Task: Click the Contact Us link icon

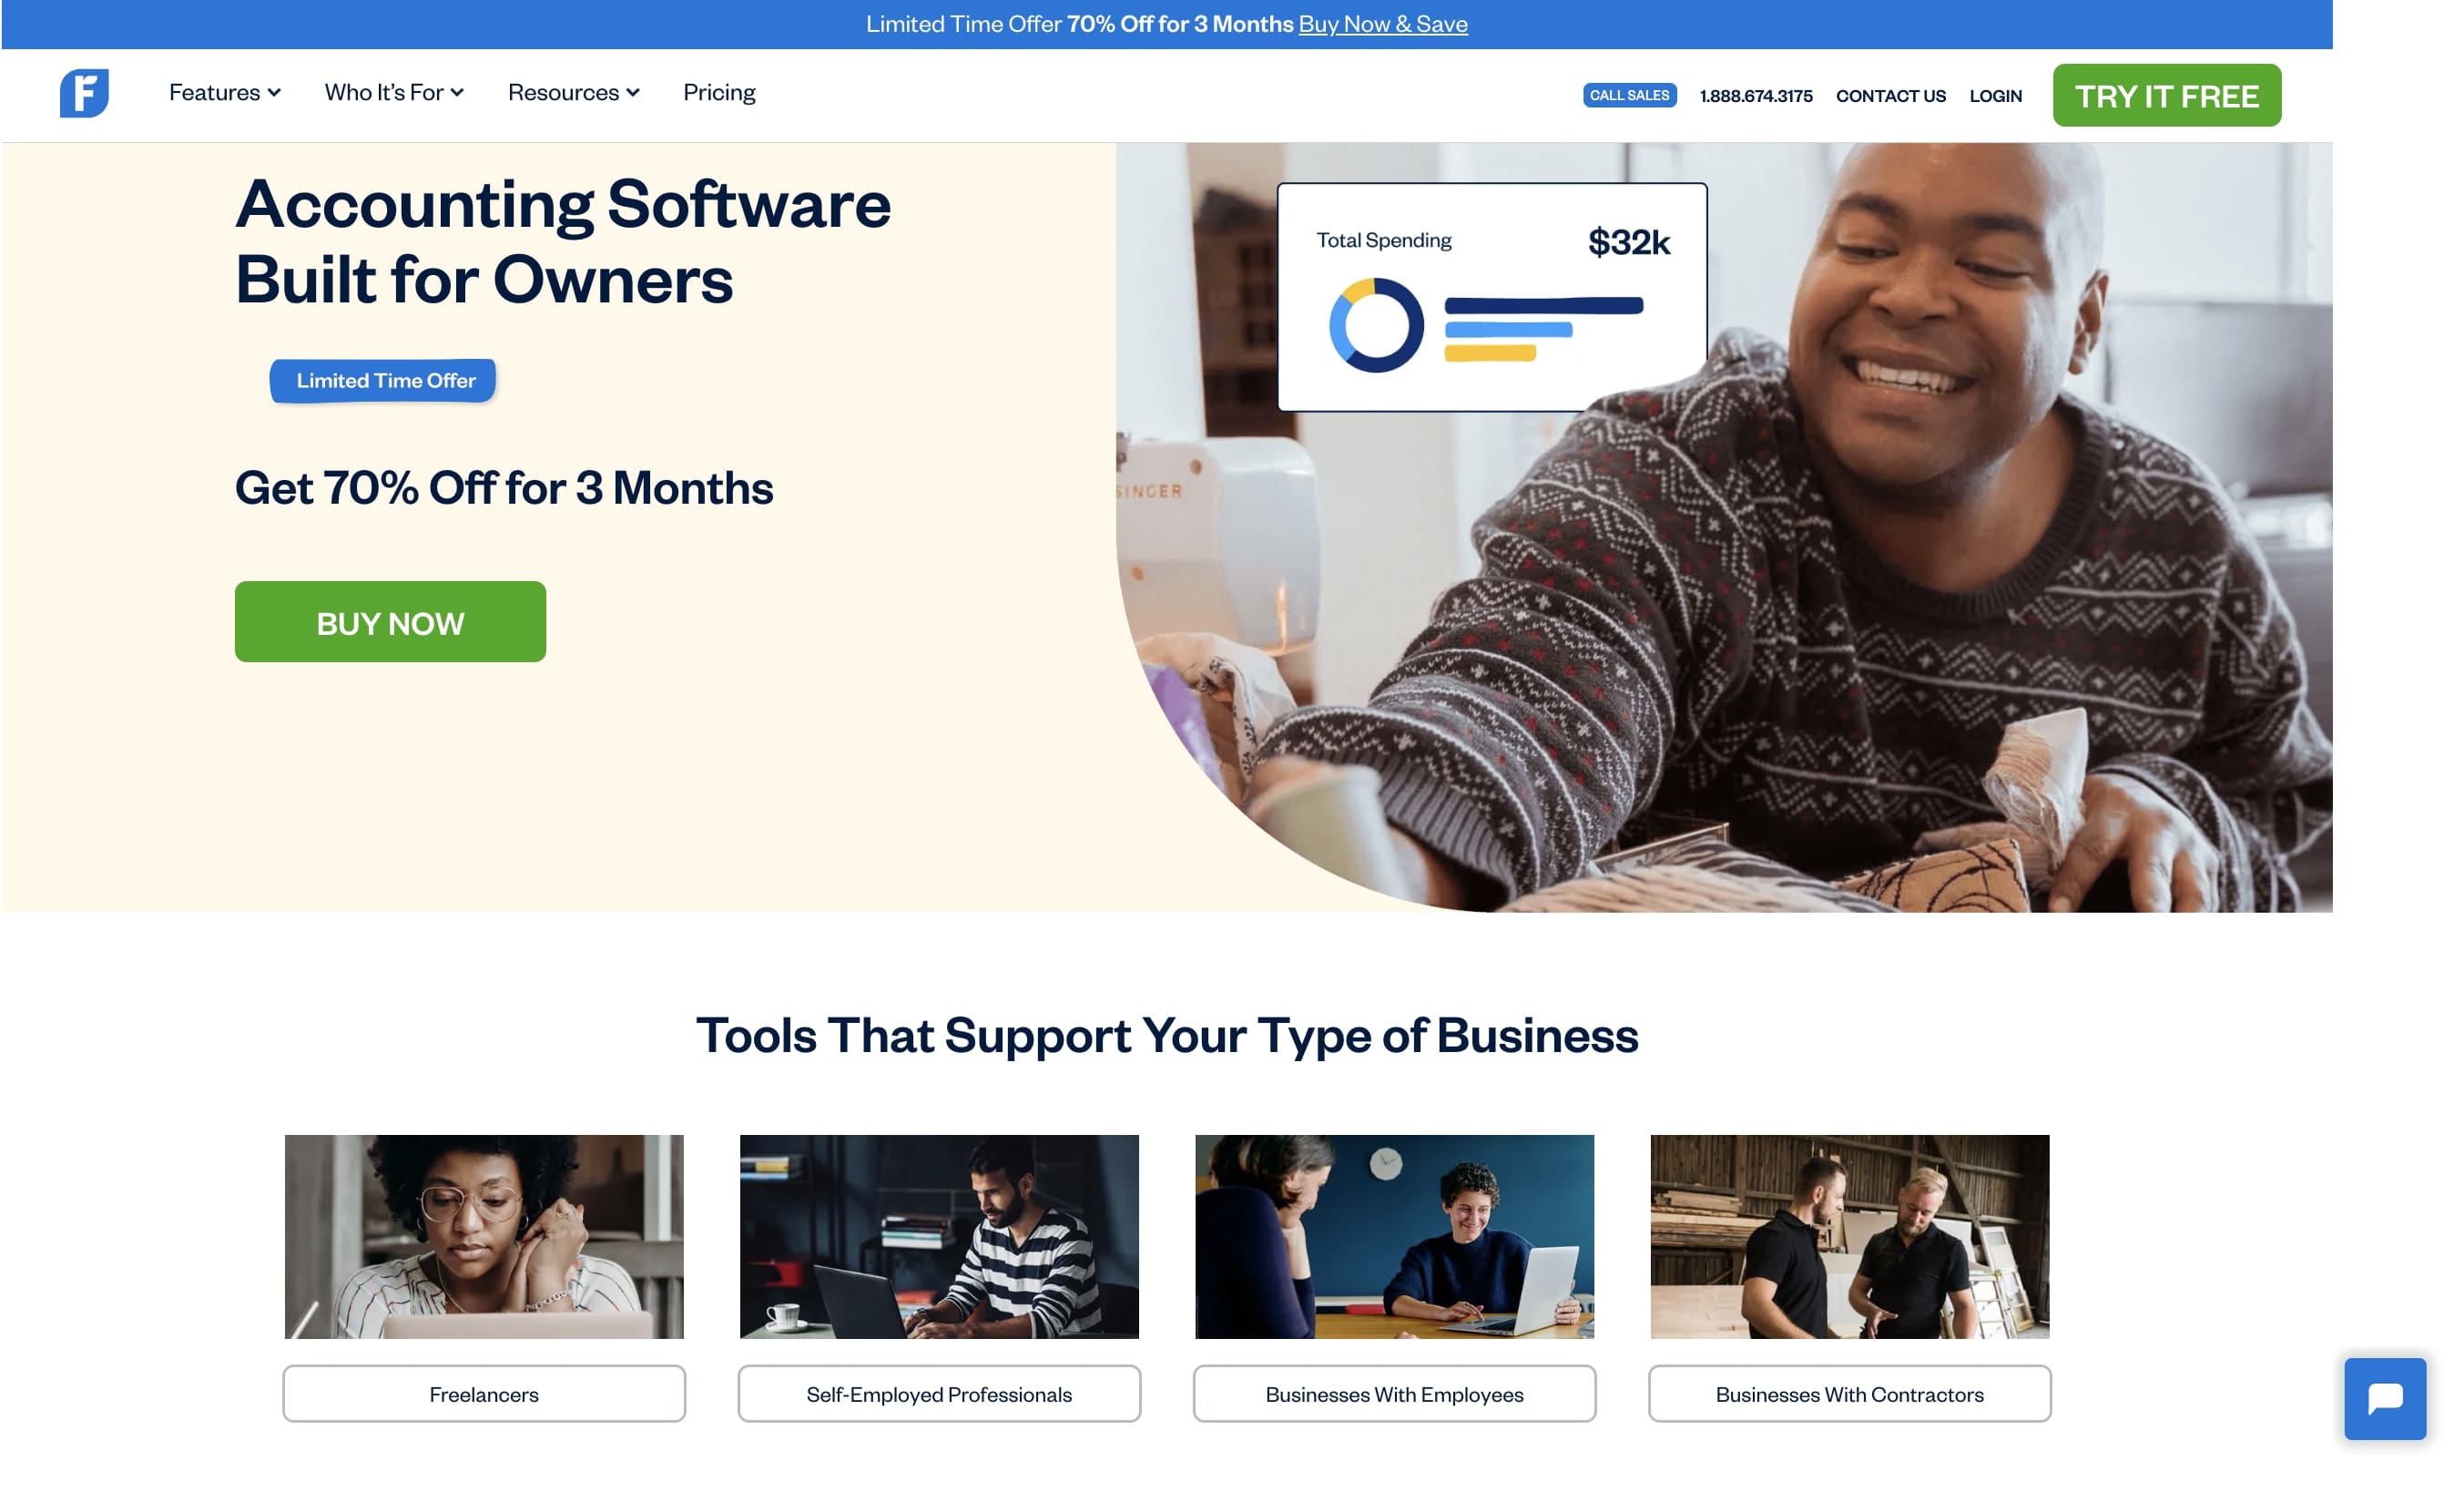Action: coord(1890,95)
